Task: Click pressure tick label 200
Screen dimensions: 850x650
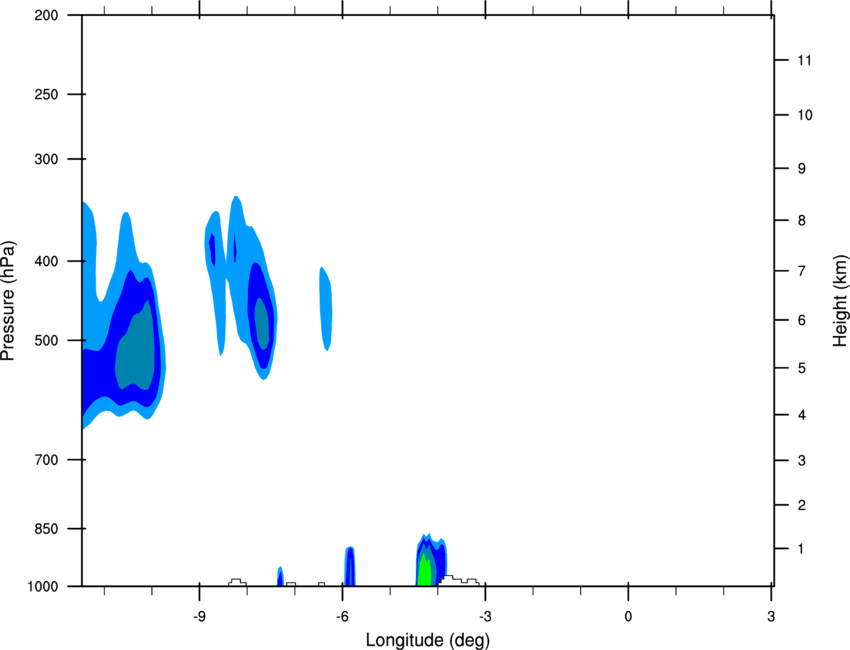Action: tap(46, 15)
